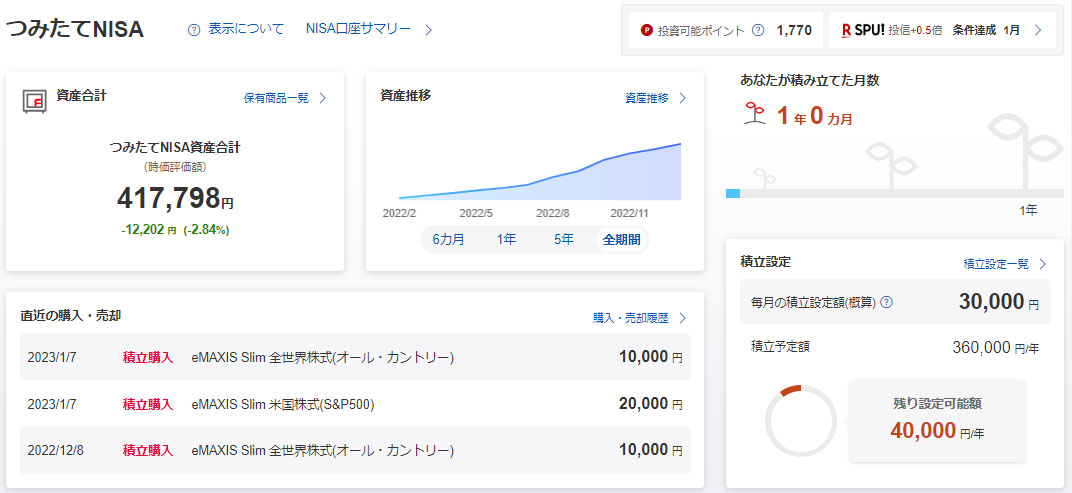This screenshot has height=493, width=1072.
Task: Open NISA口座サマリー link
Action: tap(358, 29)
